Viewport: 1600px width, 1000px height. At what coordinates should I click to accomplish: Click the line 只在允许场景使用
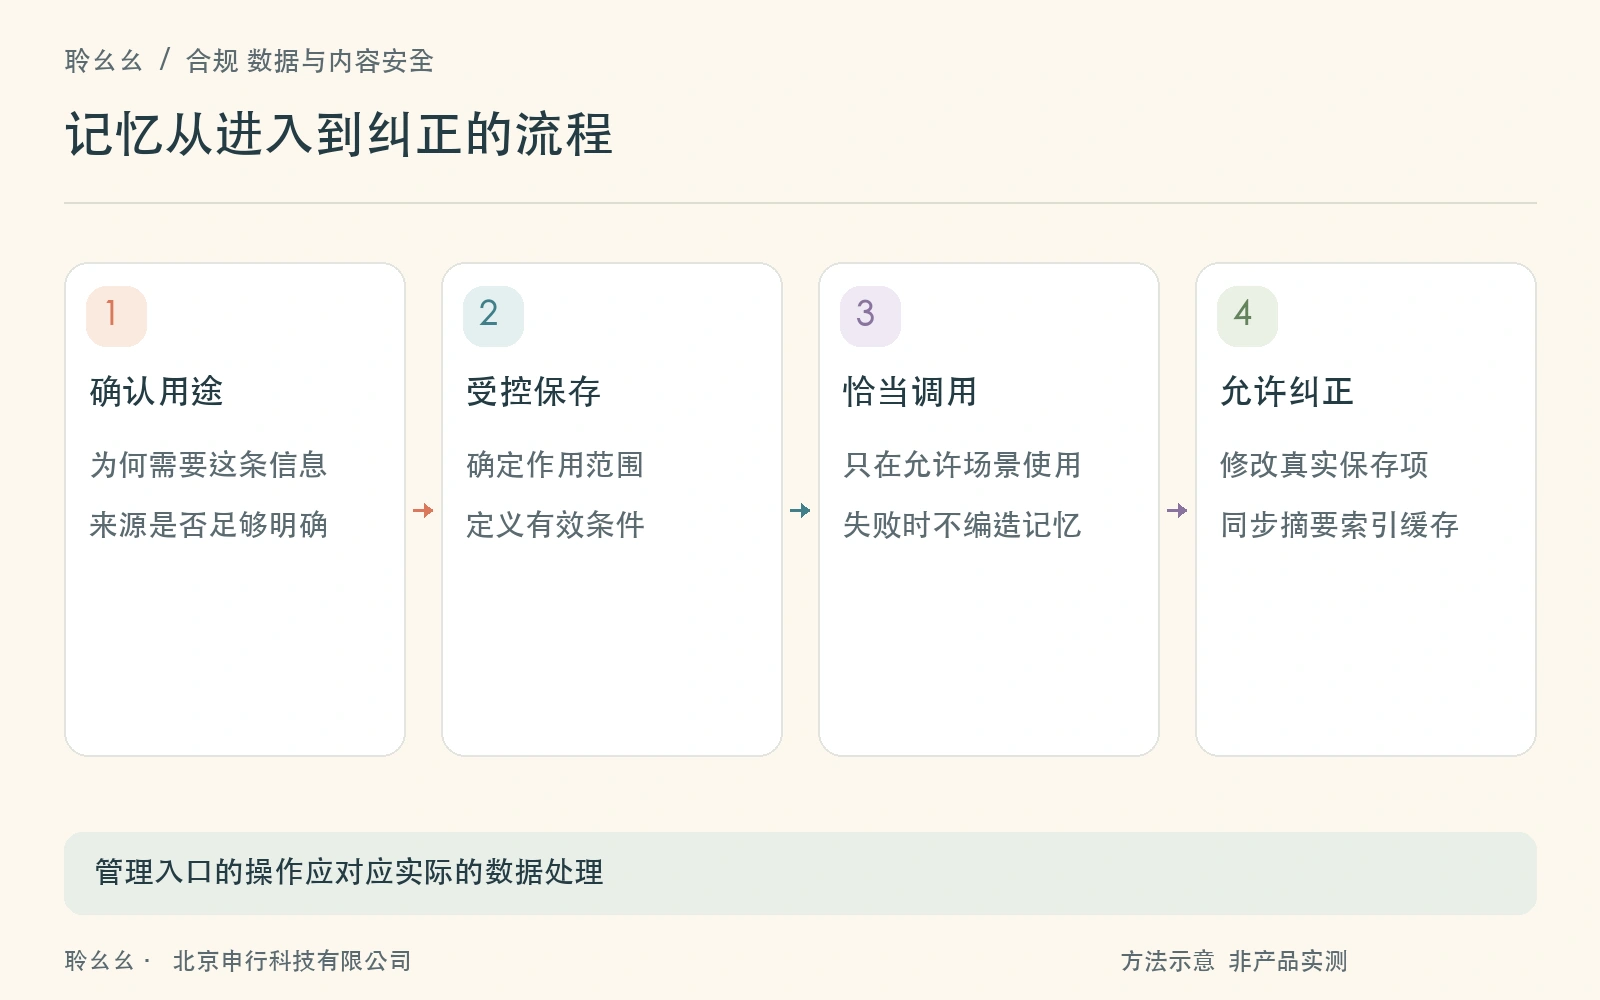(963, 465)
